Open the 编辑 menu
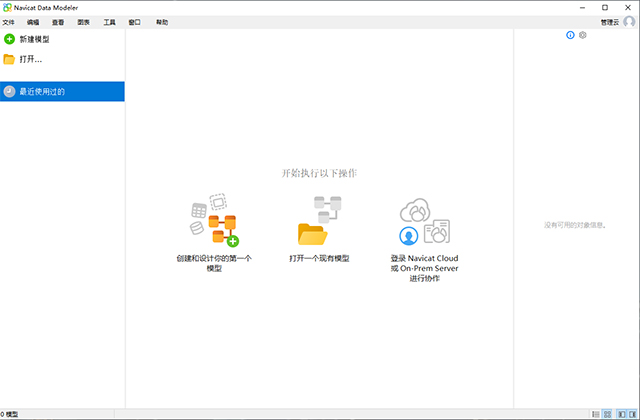The height and width of the screenshot is (420, 640). point(33,22)
